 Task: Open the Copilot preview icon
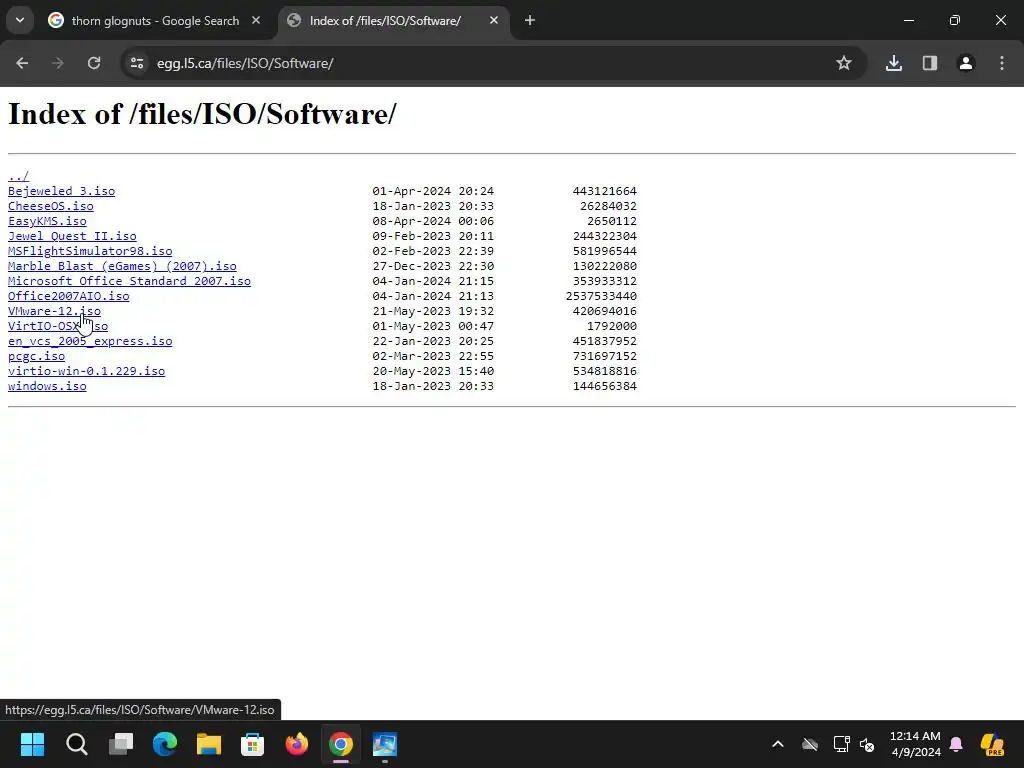[x=993, y=744]
